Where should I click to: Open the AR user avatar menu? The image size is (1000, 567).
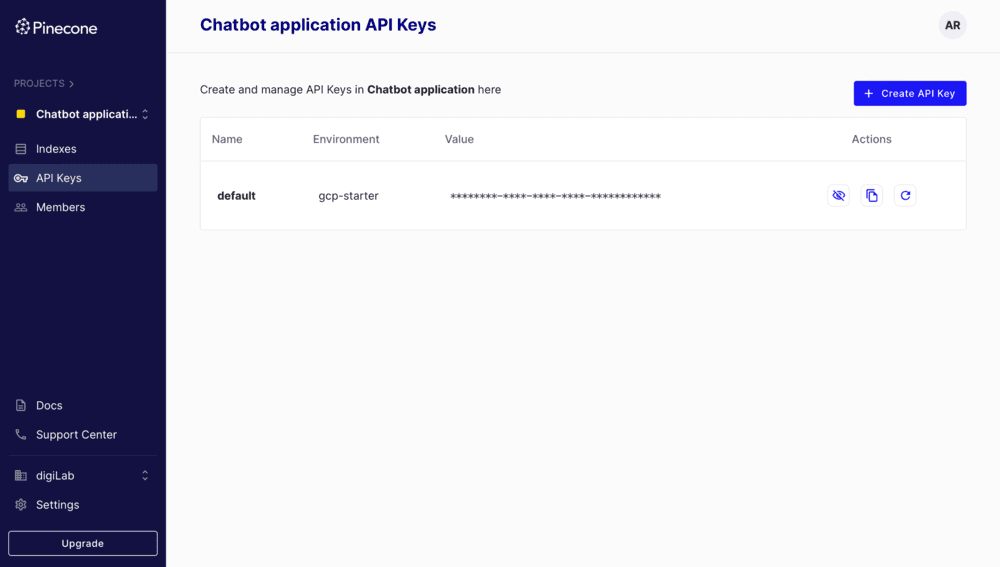(x=953, y=26)
